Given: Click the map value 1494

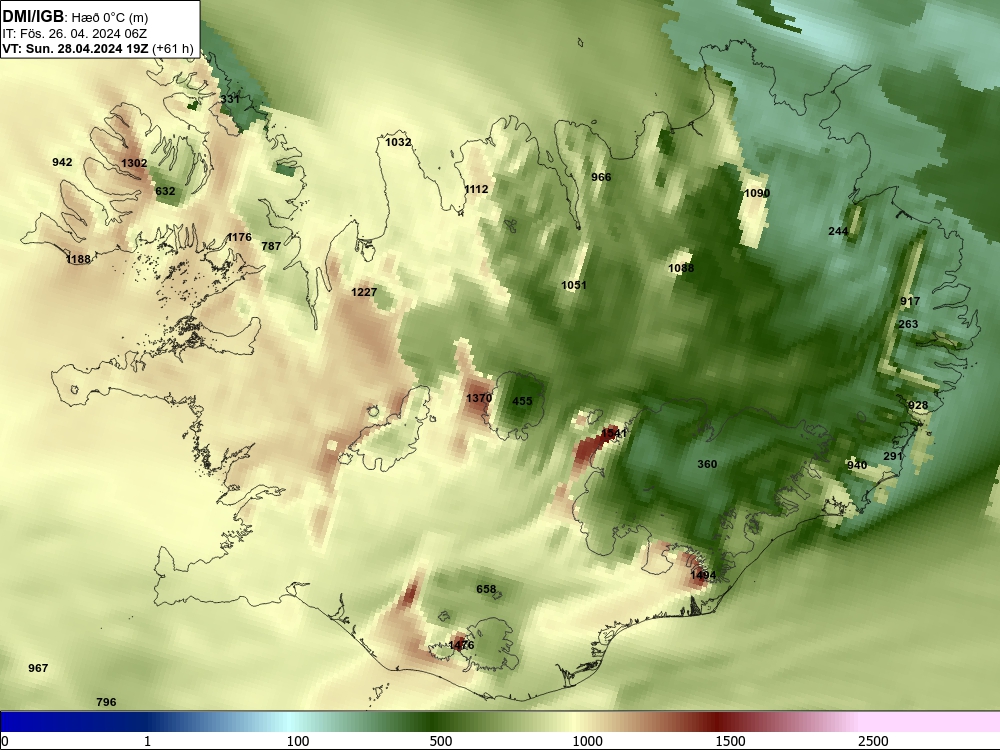Looking at the screenshot, I should tap(703, 575).
